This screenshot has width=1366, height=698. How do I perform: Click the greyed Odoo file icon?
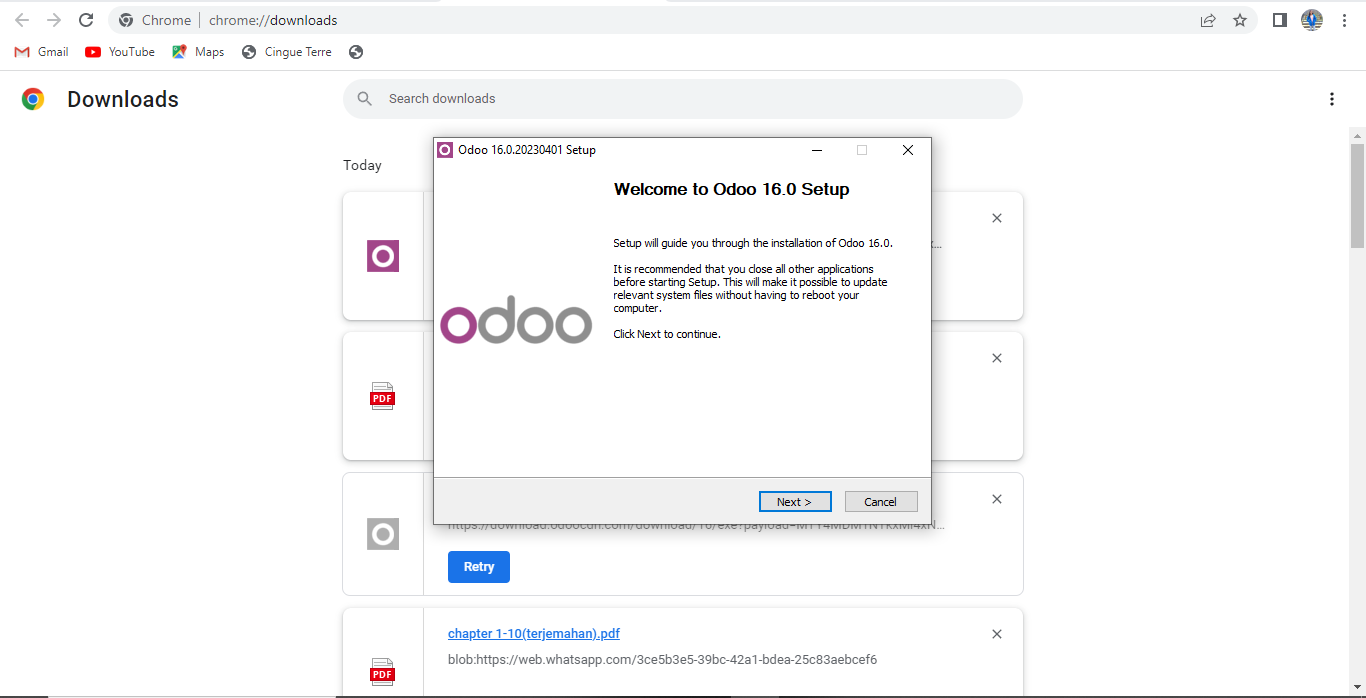pos(383,534)
